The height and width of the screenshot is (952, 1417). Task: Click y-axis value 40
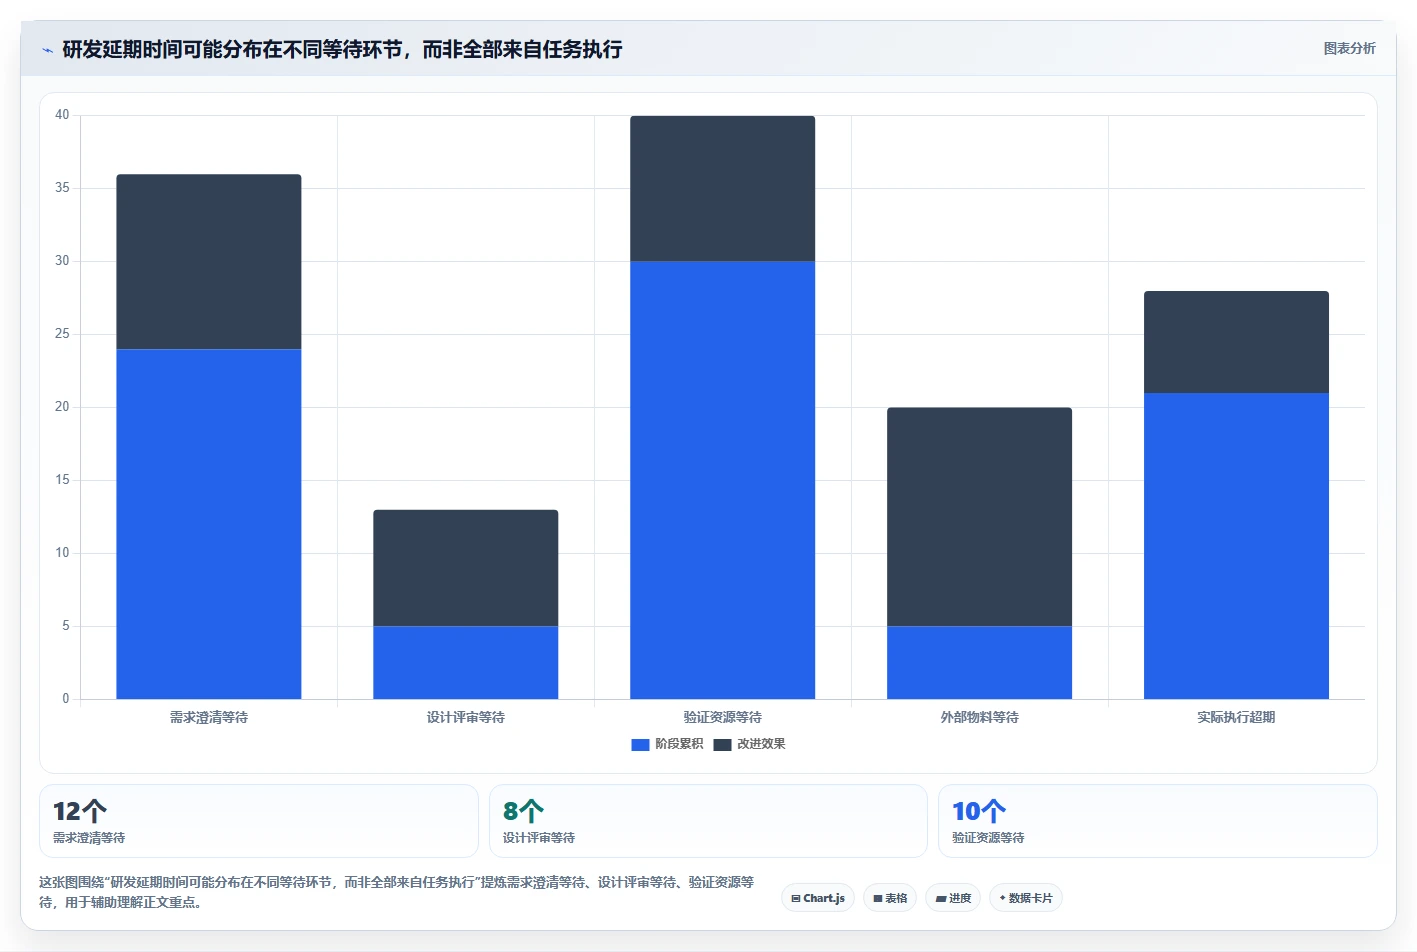point(62,115)
